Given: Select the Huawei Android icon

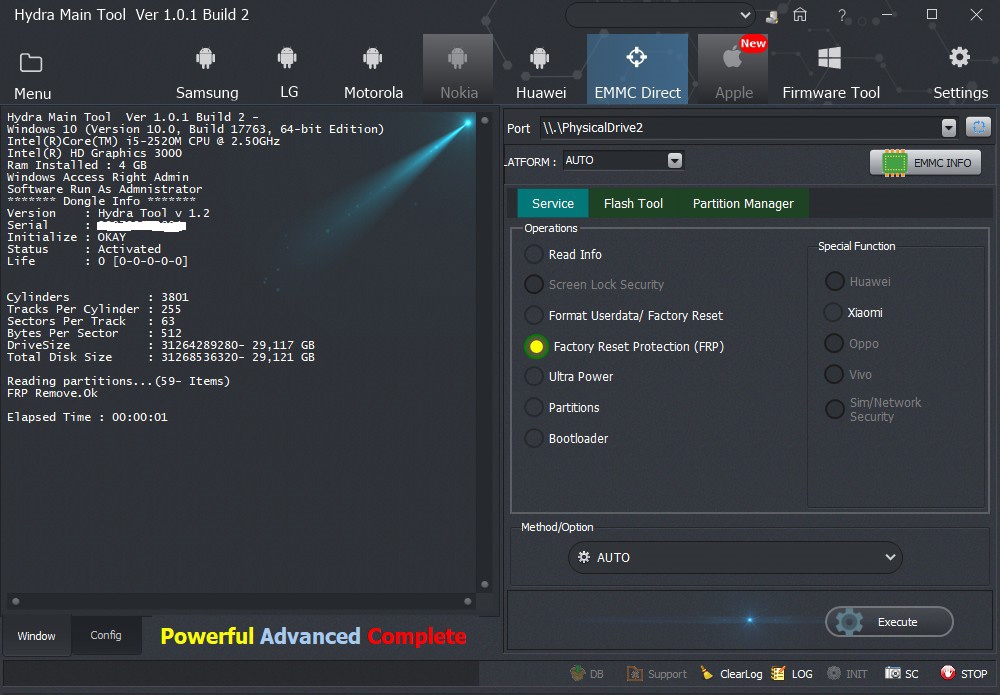Looking at the screenshot, I should [x=540, y=59].
